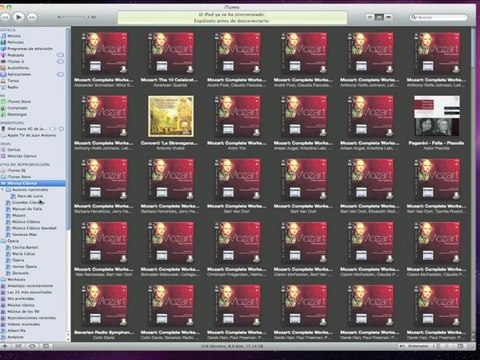Screen dimensions: 480x360
Task: Open the Aplicaciones library
Action: [19, 74]
